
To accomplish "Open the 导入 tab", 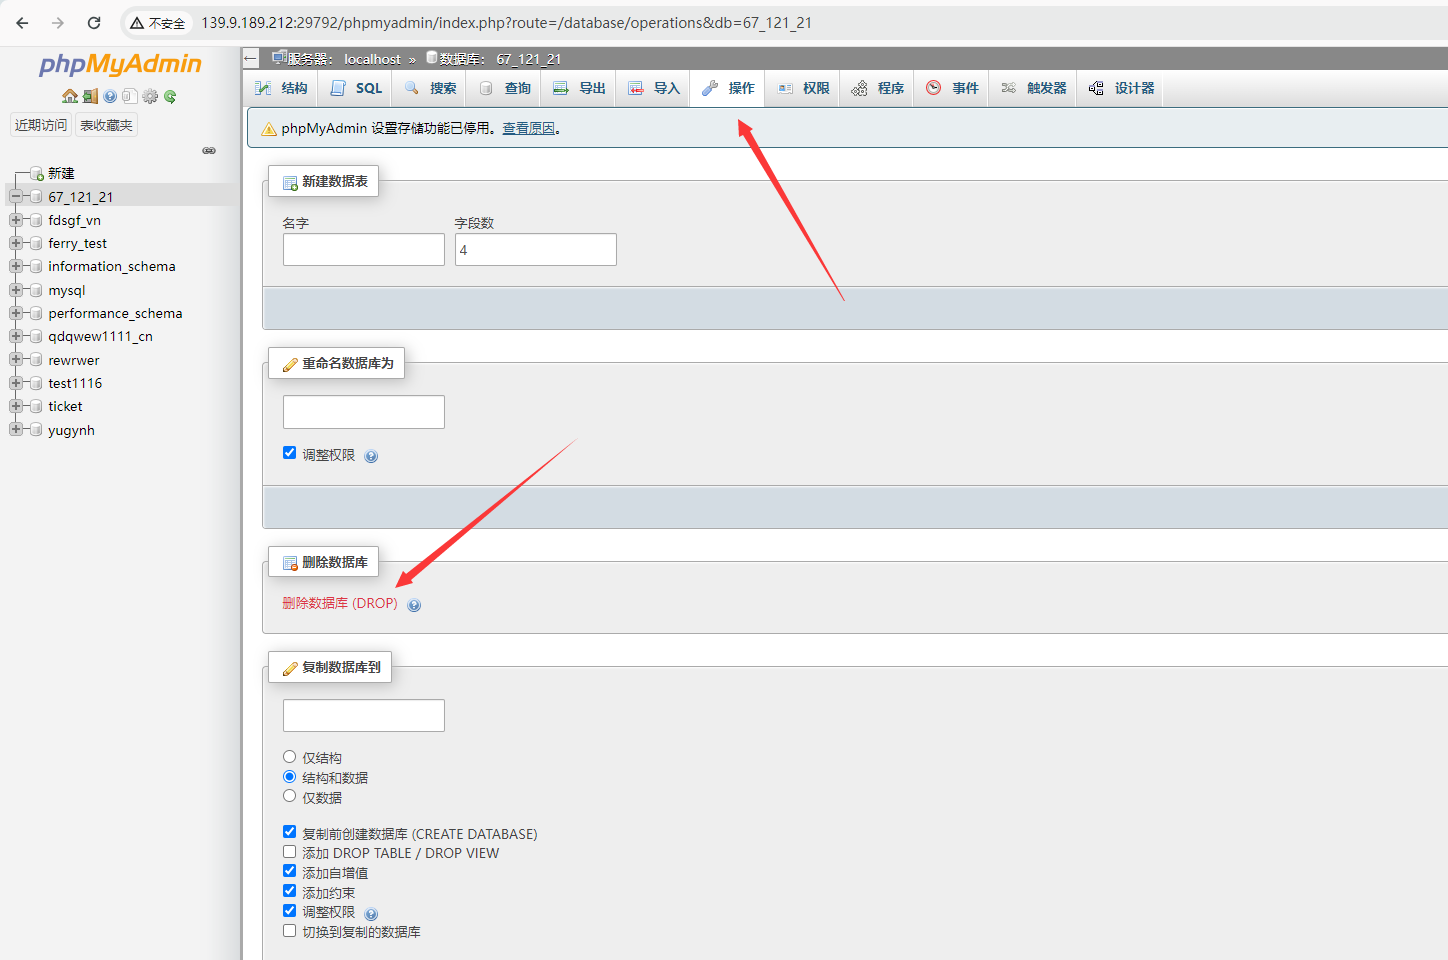I will (653, 89).
